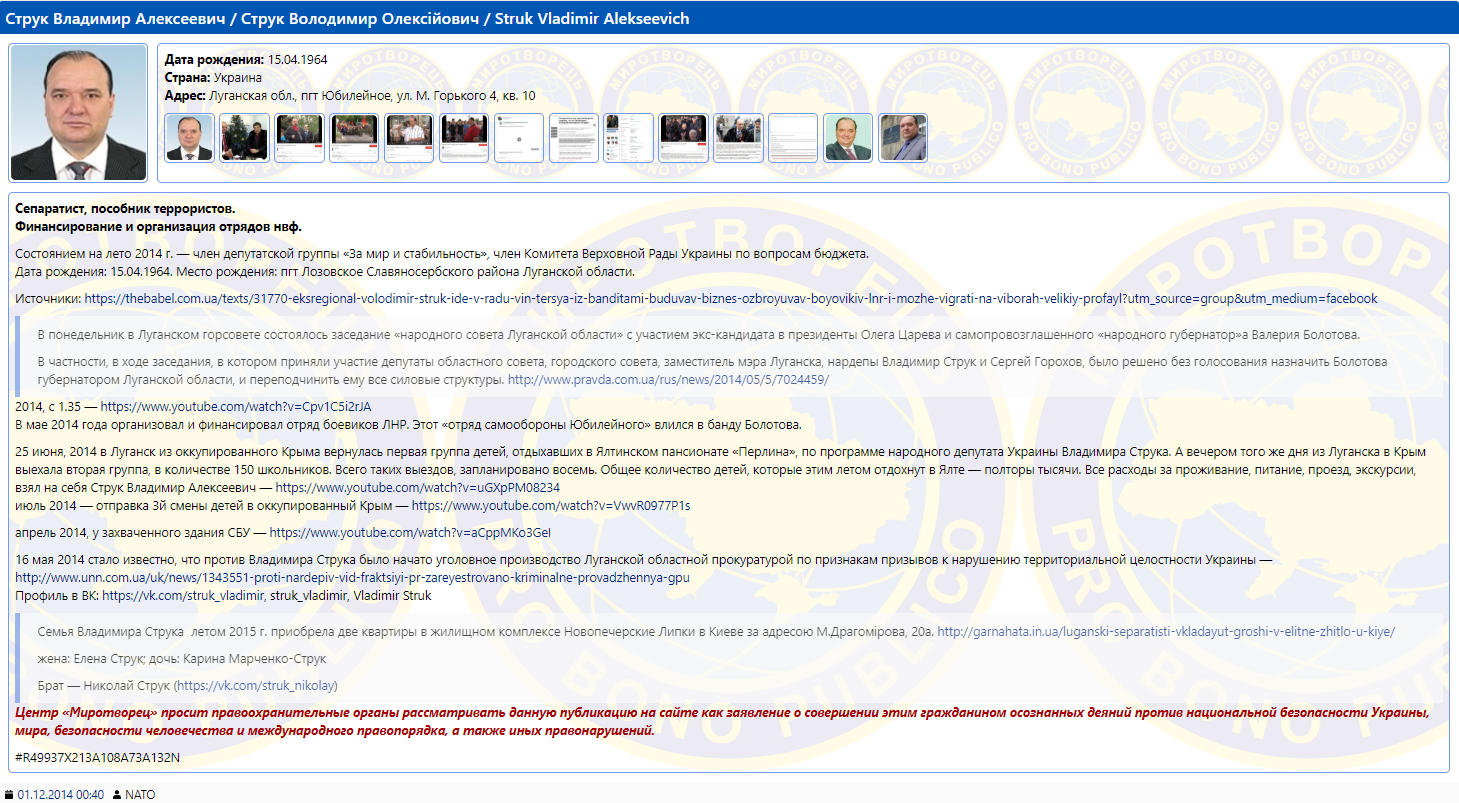The height and width of the screenshot is (803, 1459).
Task: Open the eighth thumbnail showing a text document
Action: (x=574, y=138)
